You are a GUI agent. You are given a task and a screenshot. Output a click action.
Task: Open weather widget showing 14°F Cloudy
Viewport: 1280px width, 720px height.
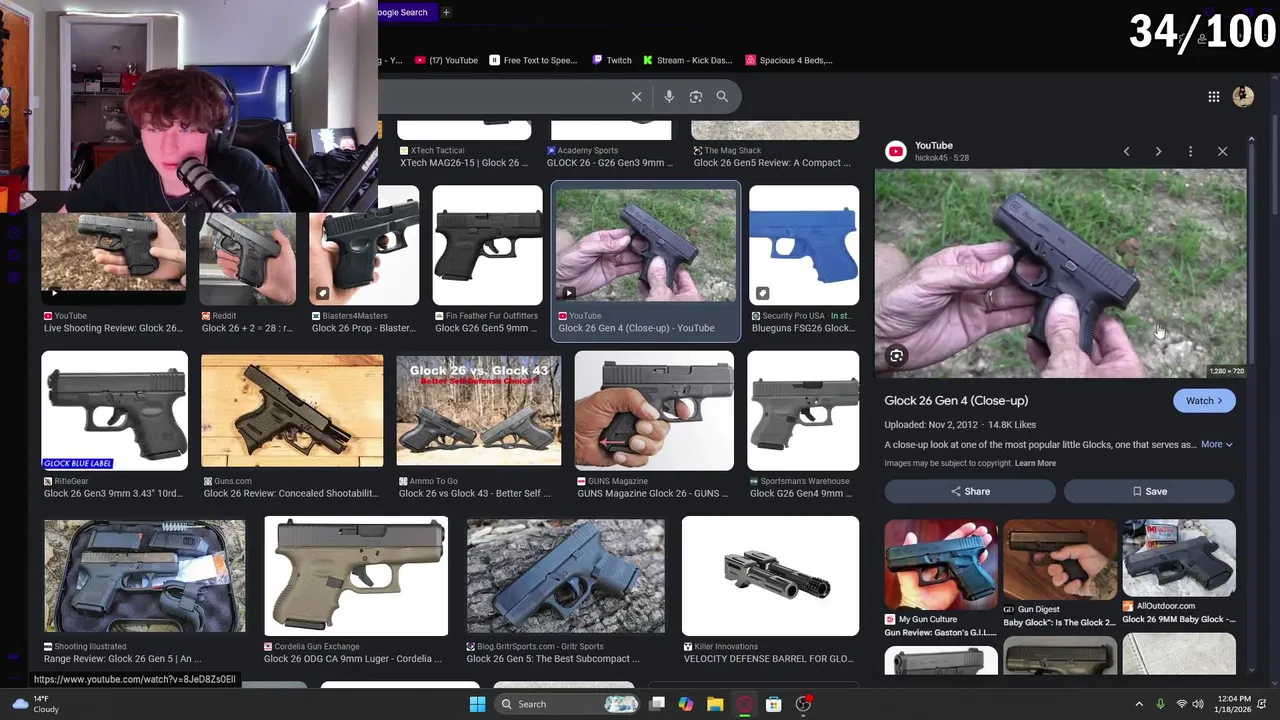pyautogui.click(x=35, y=704)
